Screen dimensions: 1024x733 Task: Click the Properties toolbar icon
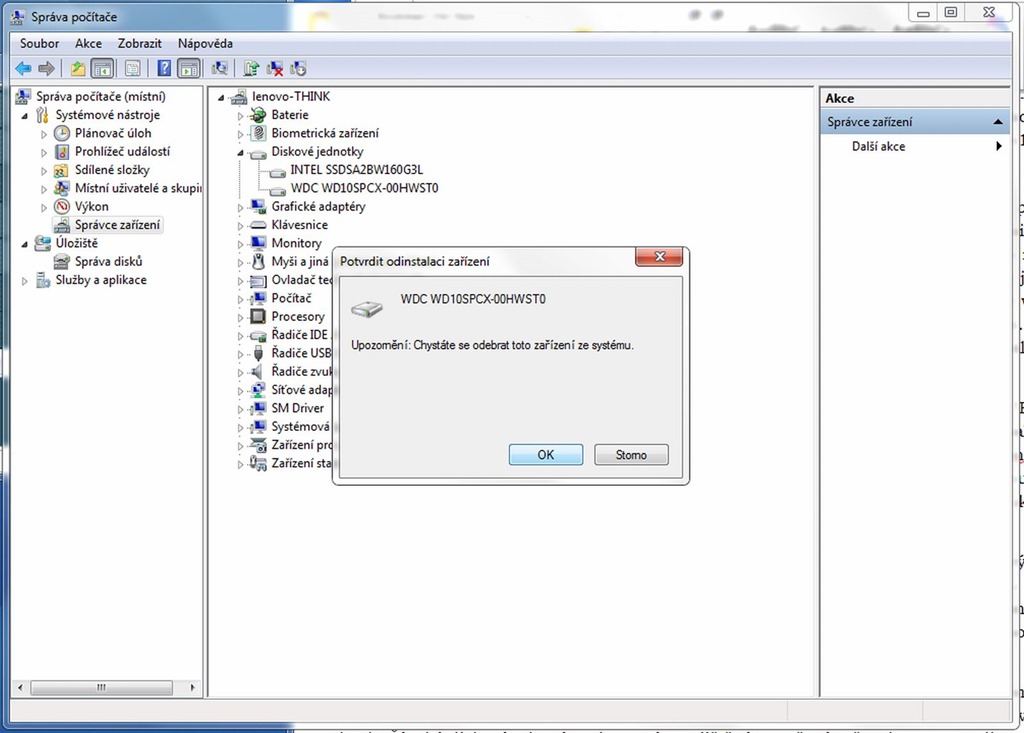[132, 68]
